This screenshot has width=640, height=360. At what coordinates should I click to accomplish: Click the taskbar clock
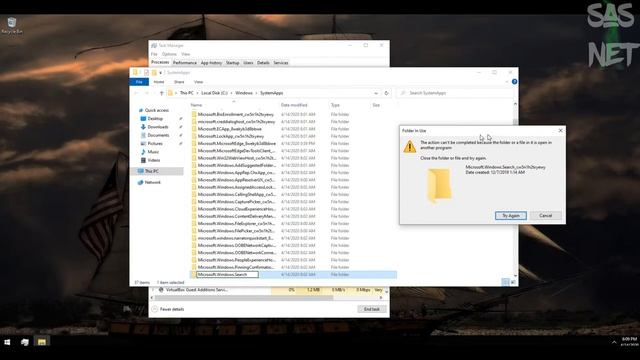pos(629,342)
